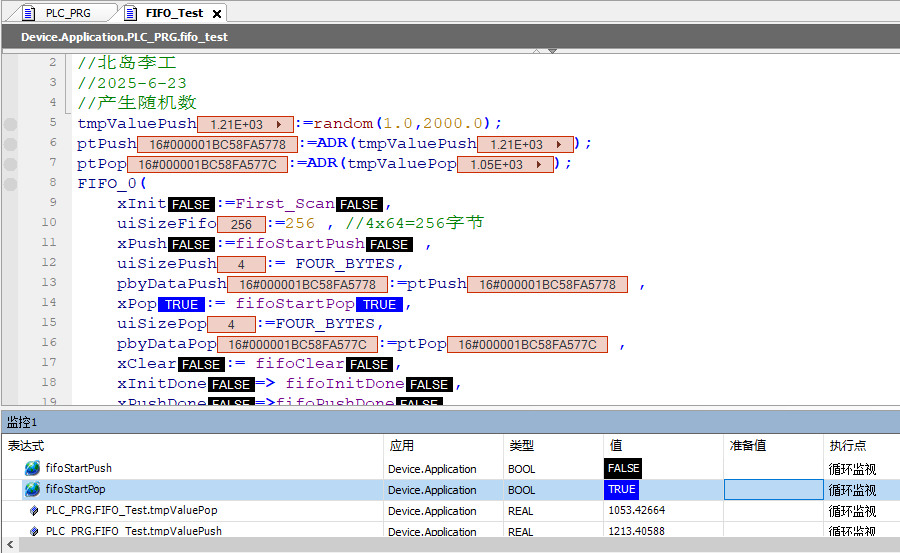Click the breakpoint marker on line 7

click(10, 164)
